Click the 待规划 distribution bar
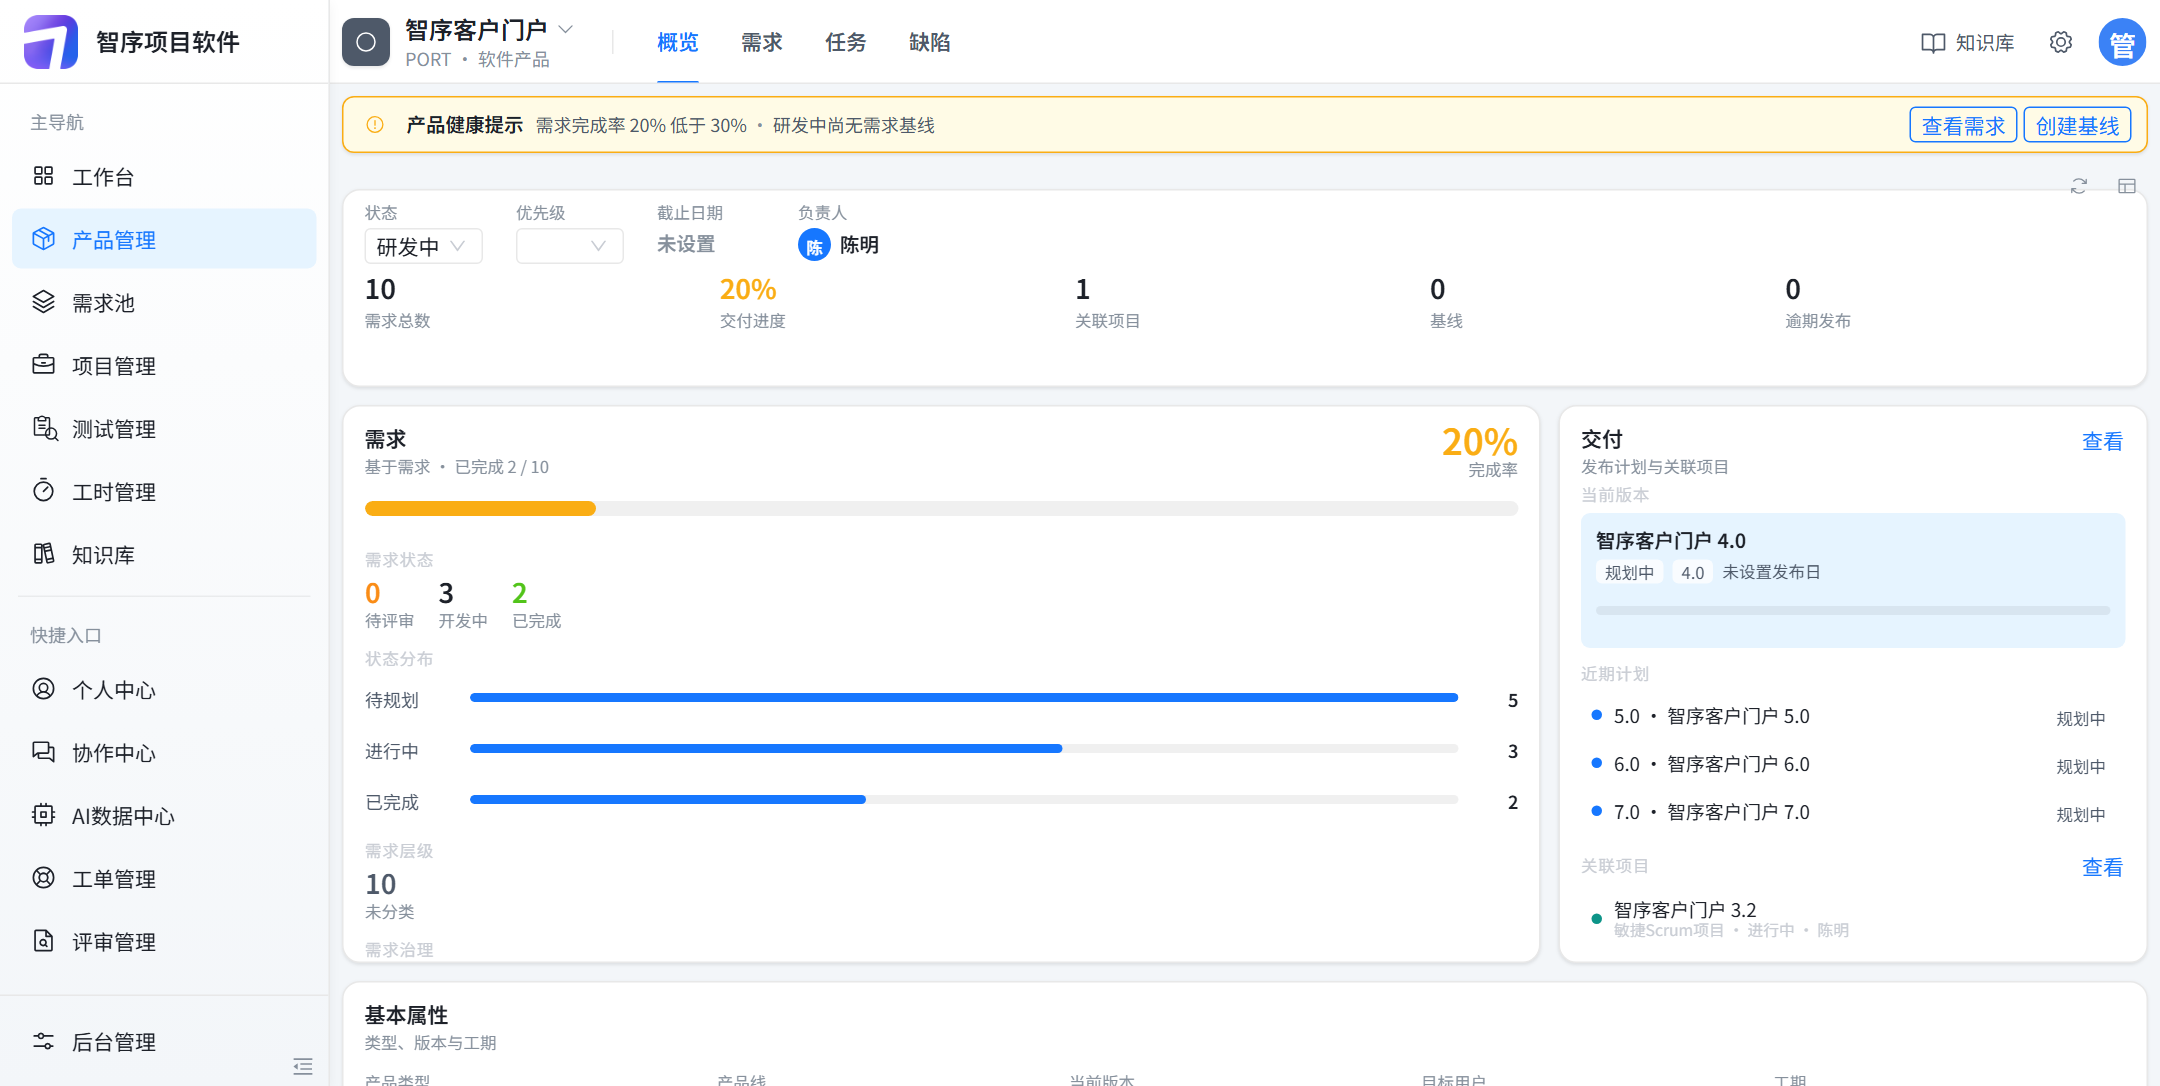Viewport: 2160px width, 1086px height. click(x=964, y=698)
